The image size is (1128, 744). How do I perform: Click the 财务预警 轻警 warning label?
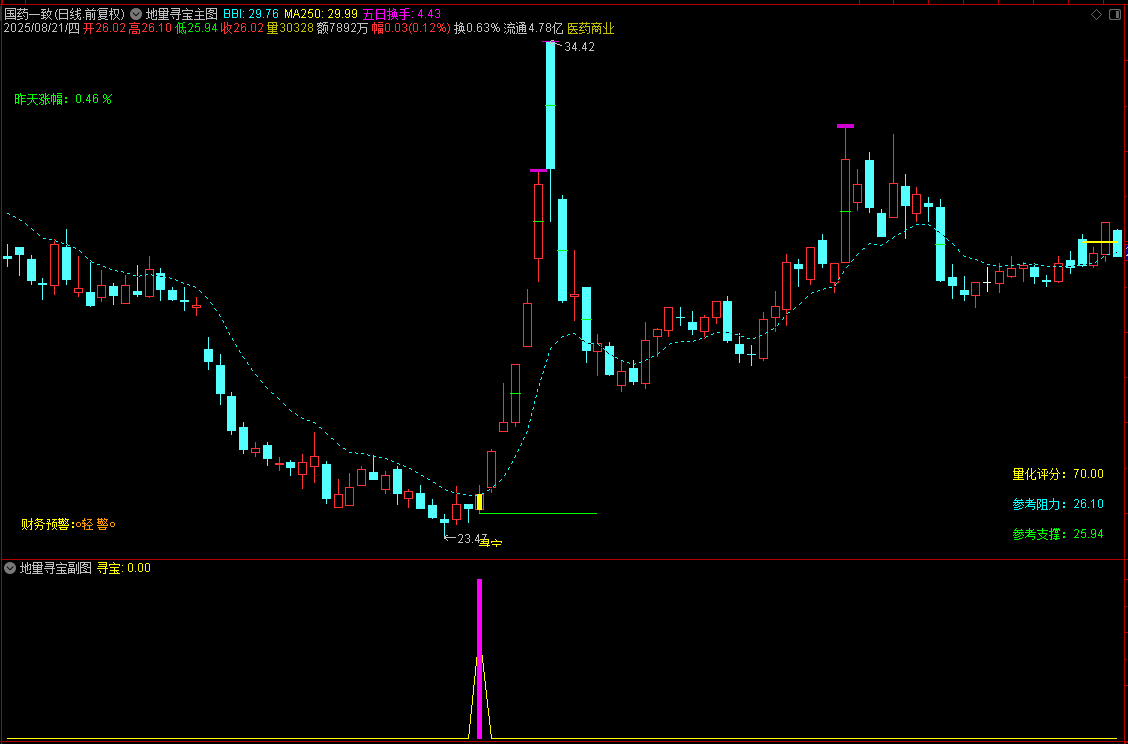click(x=68, y=525)
